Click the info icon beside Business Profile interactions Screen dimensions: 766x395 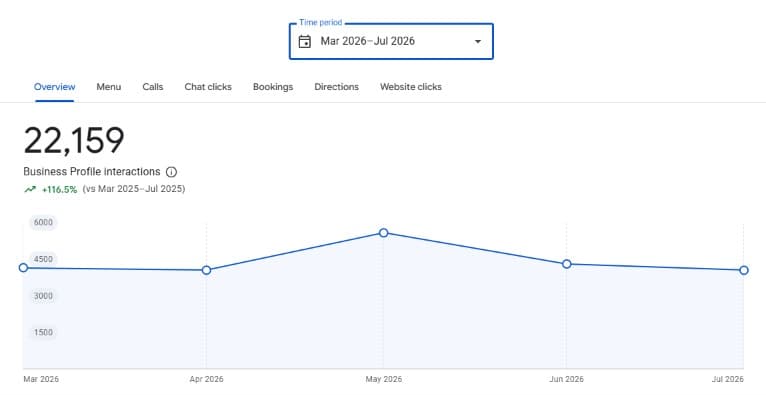(x=171, y=172)
